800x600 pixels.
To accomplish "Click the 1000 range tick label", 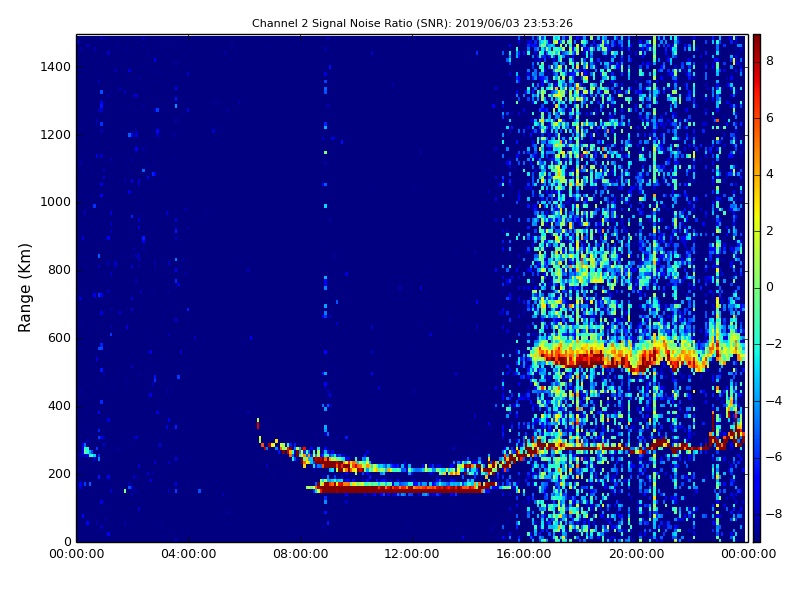I will pos(55,202).
